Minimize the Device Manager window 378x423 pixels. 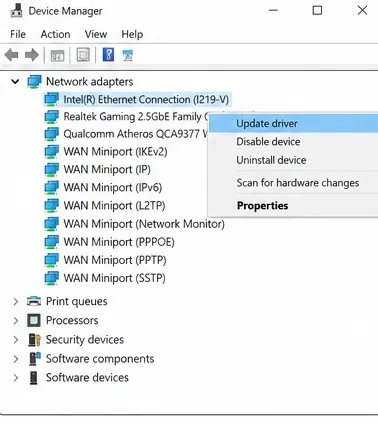click(273, 10)
